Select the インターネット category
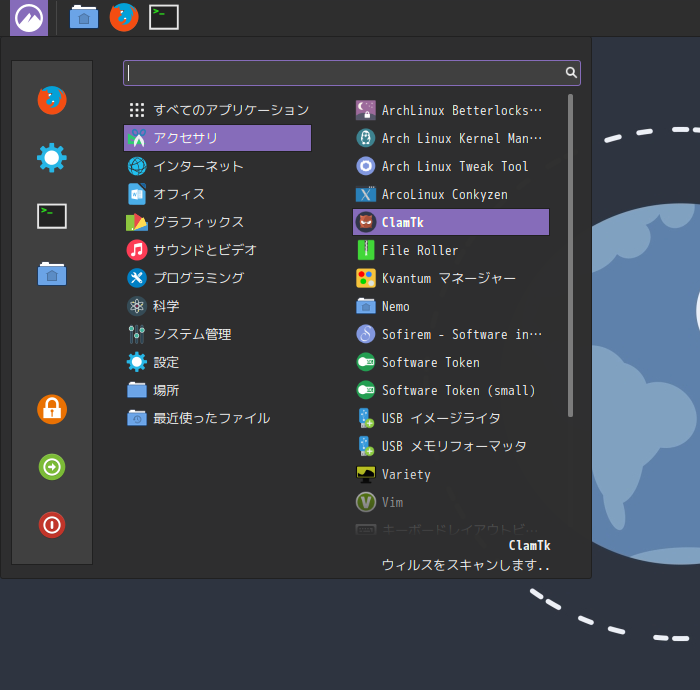This screenshot has width=700, height=690. pyautogui.click(x=198, y=166)
